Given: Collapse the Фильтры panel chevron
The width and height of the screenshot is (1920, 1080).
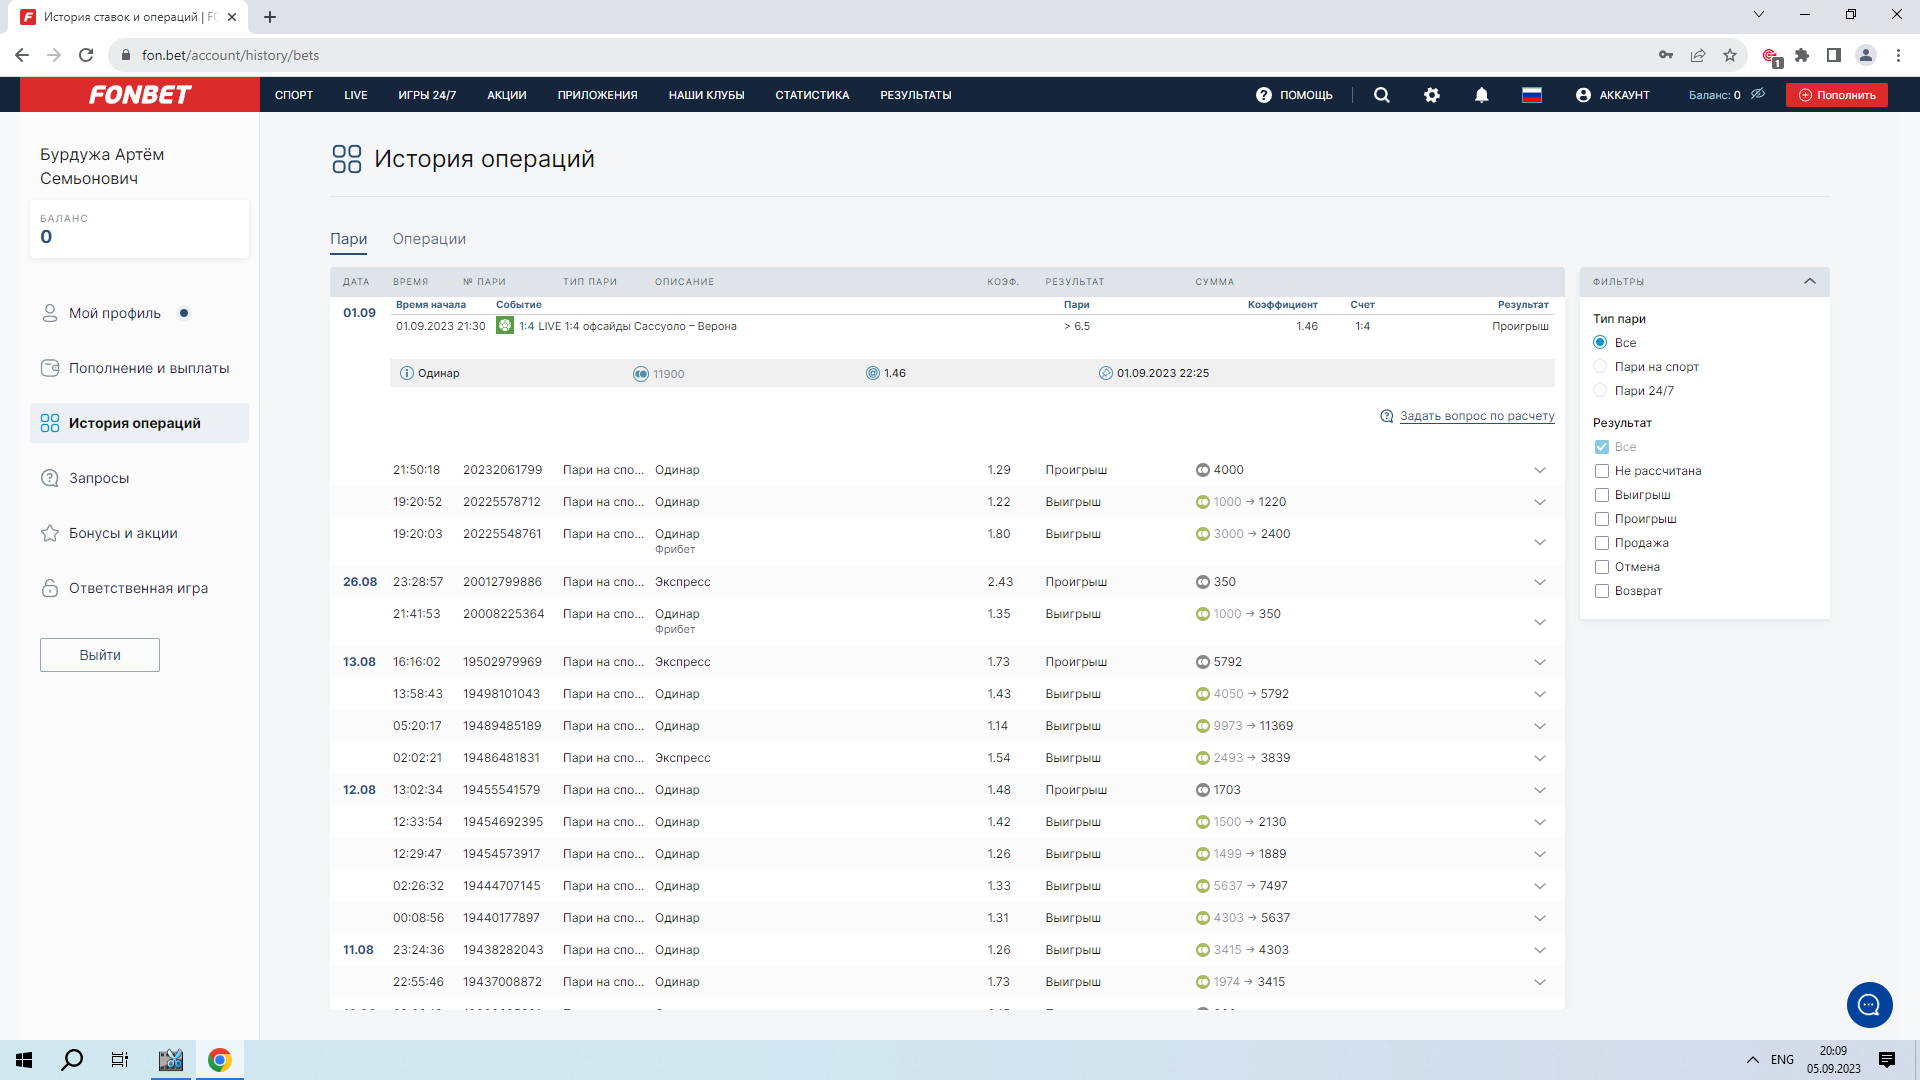Looking at the screenshot, I should (x=1810, y=282).
